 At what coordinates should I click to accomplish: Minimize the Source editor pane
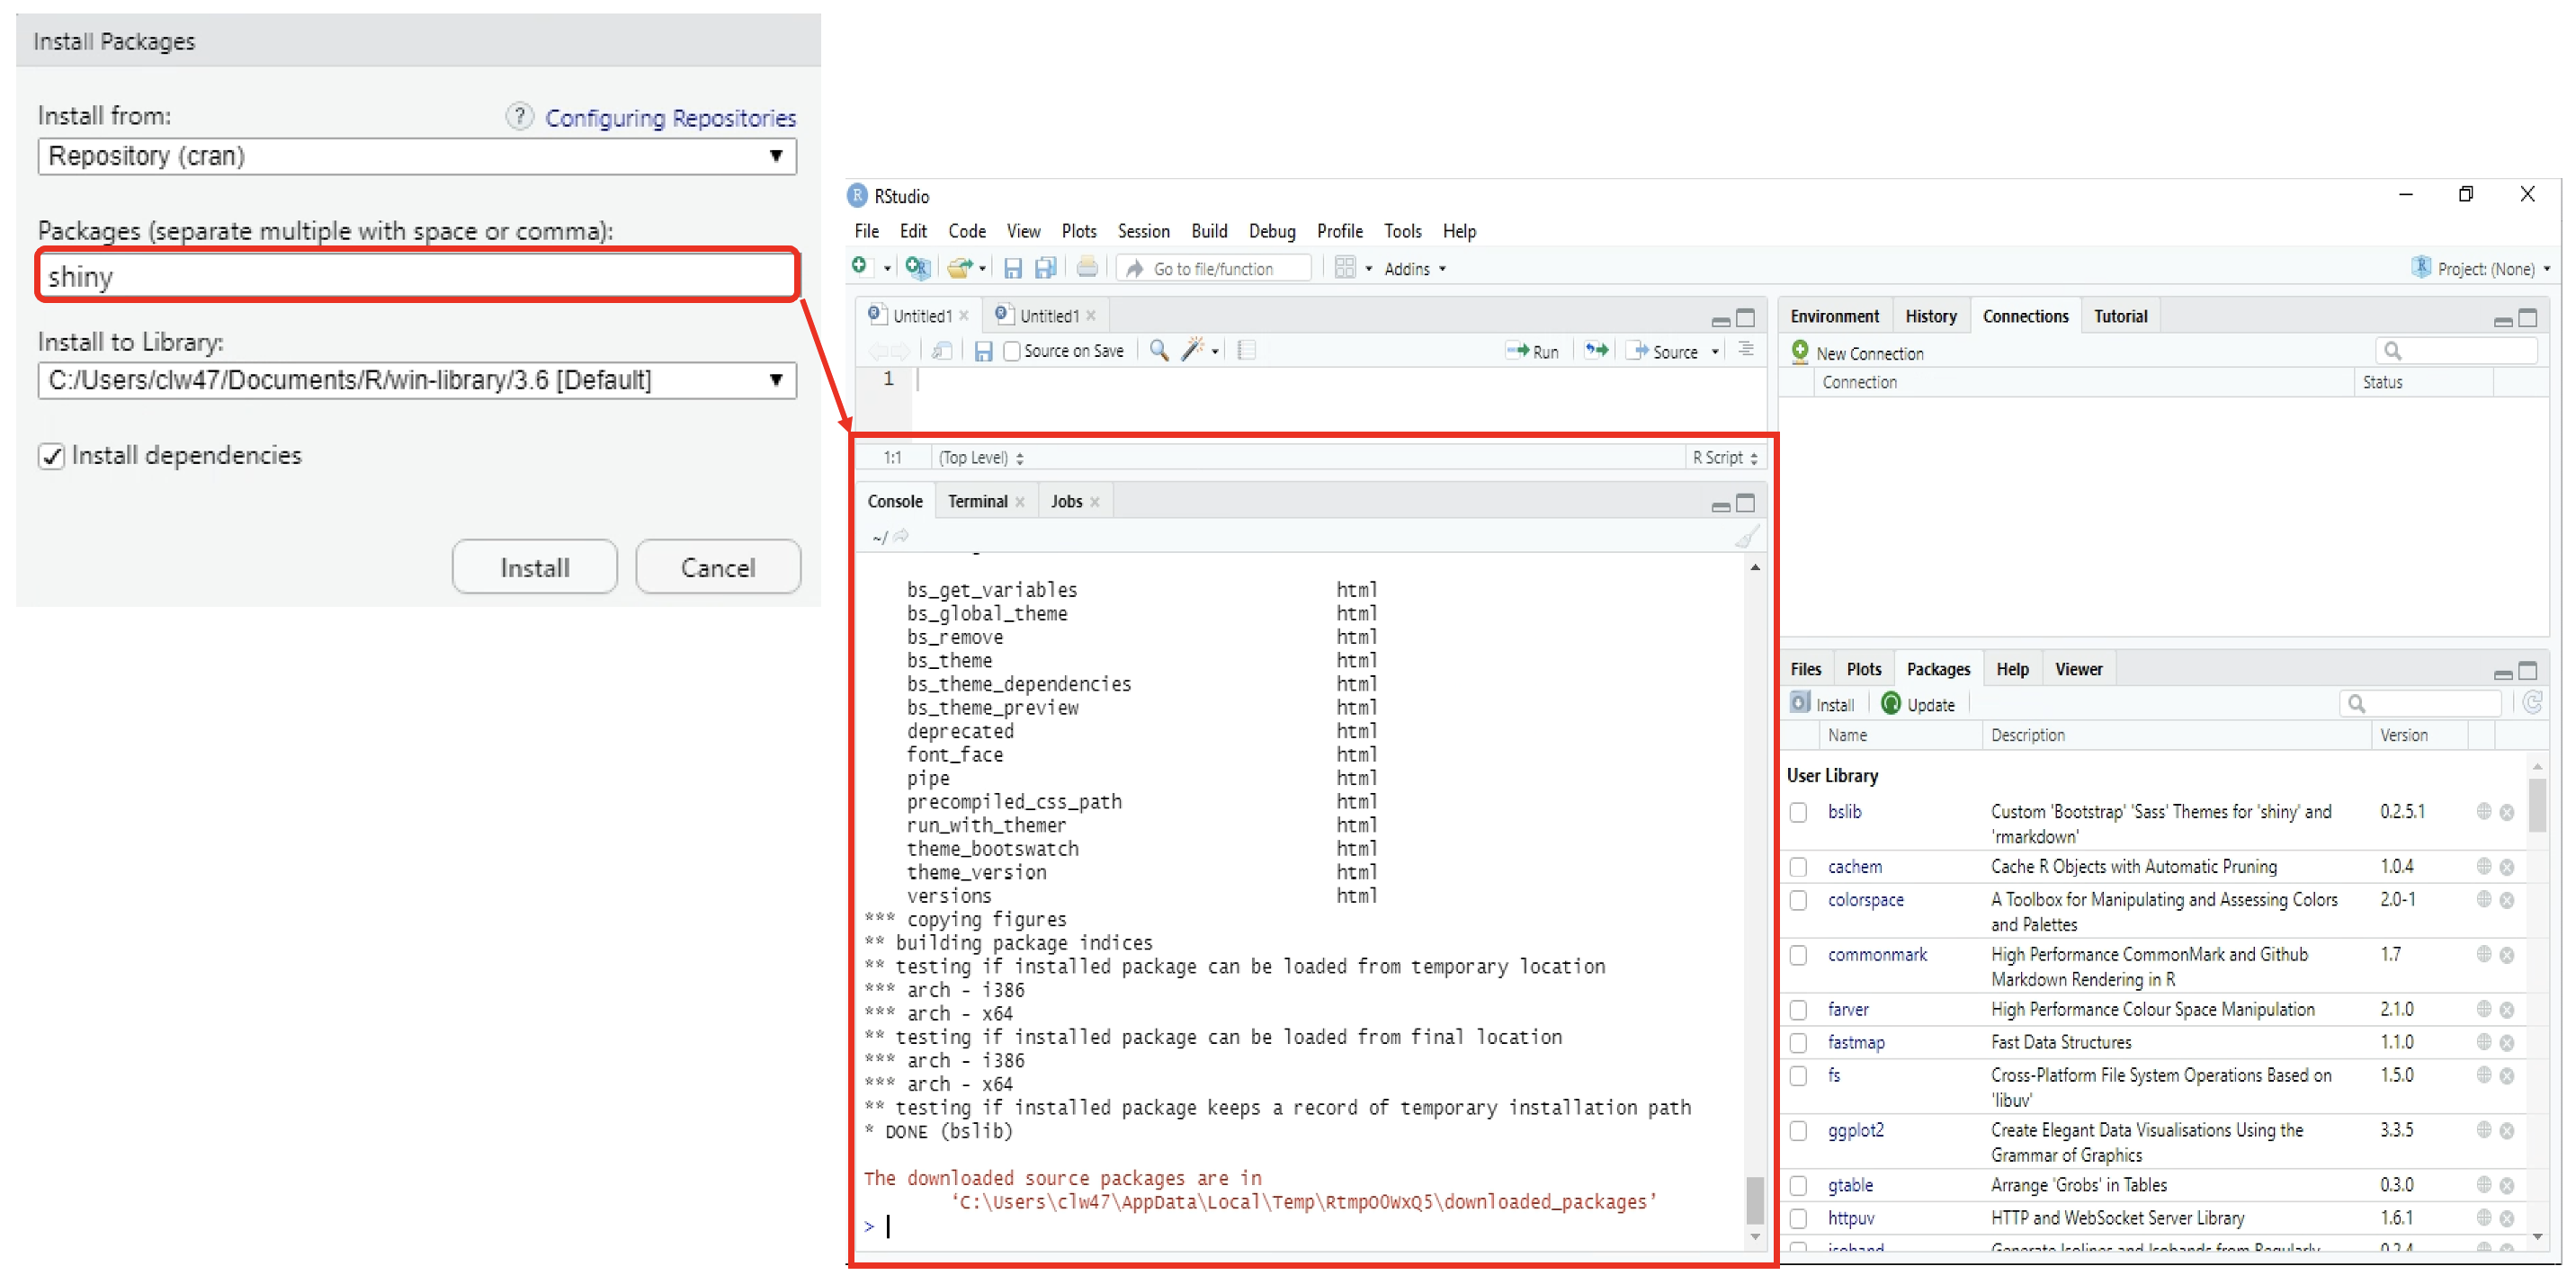(1721, 321)
